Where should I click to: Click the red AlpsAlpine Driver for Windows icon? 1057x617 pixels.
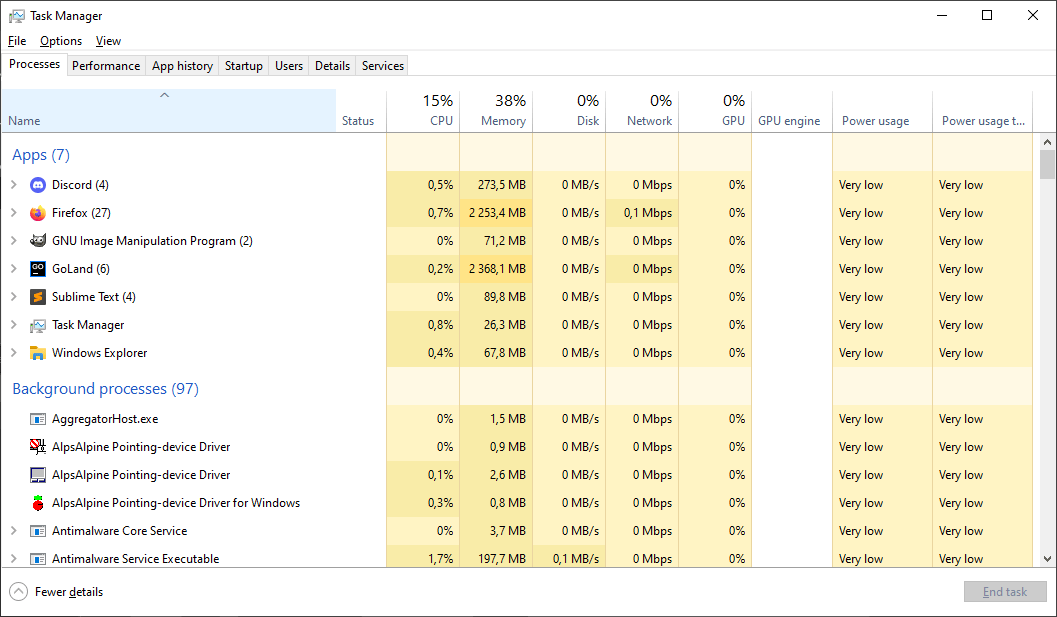[38, 503]
